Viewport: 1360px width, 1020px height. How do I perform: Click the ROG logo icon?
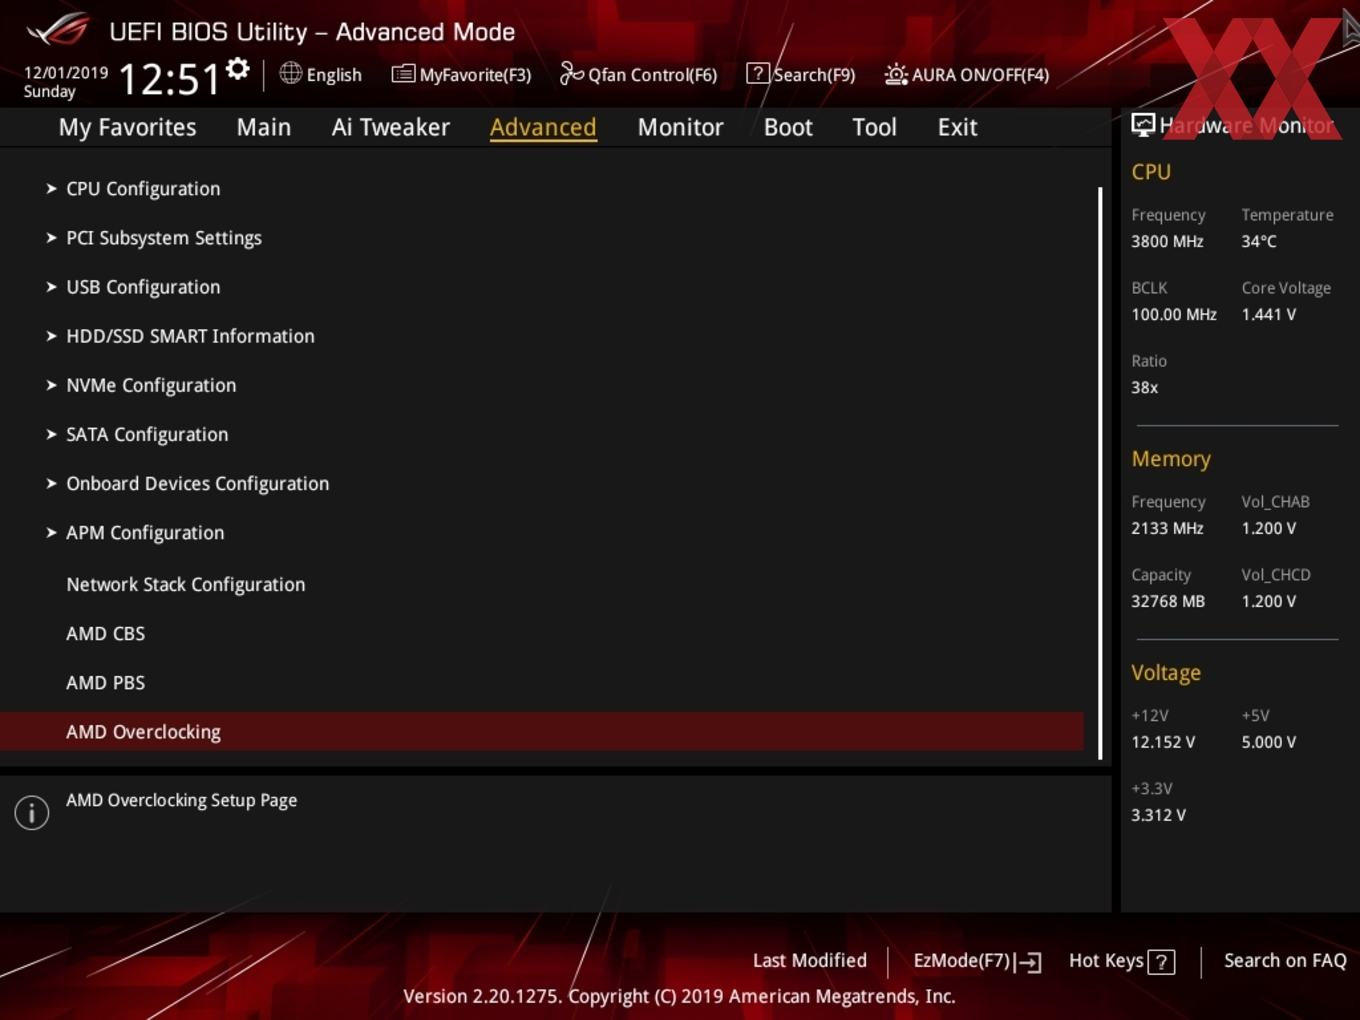coord(58,30)
